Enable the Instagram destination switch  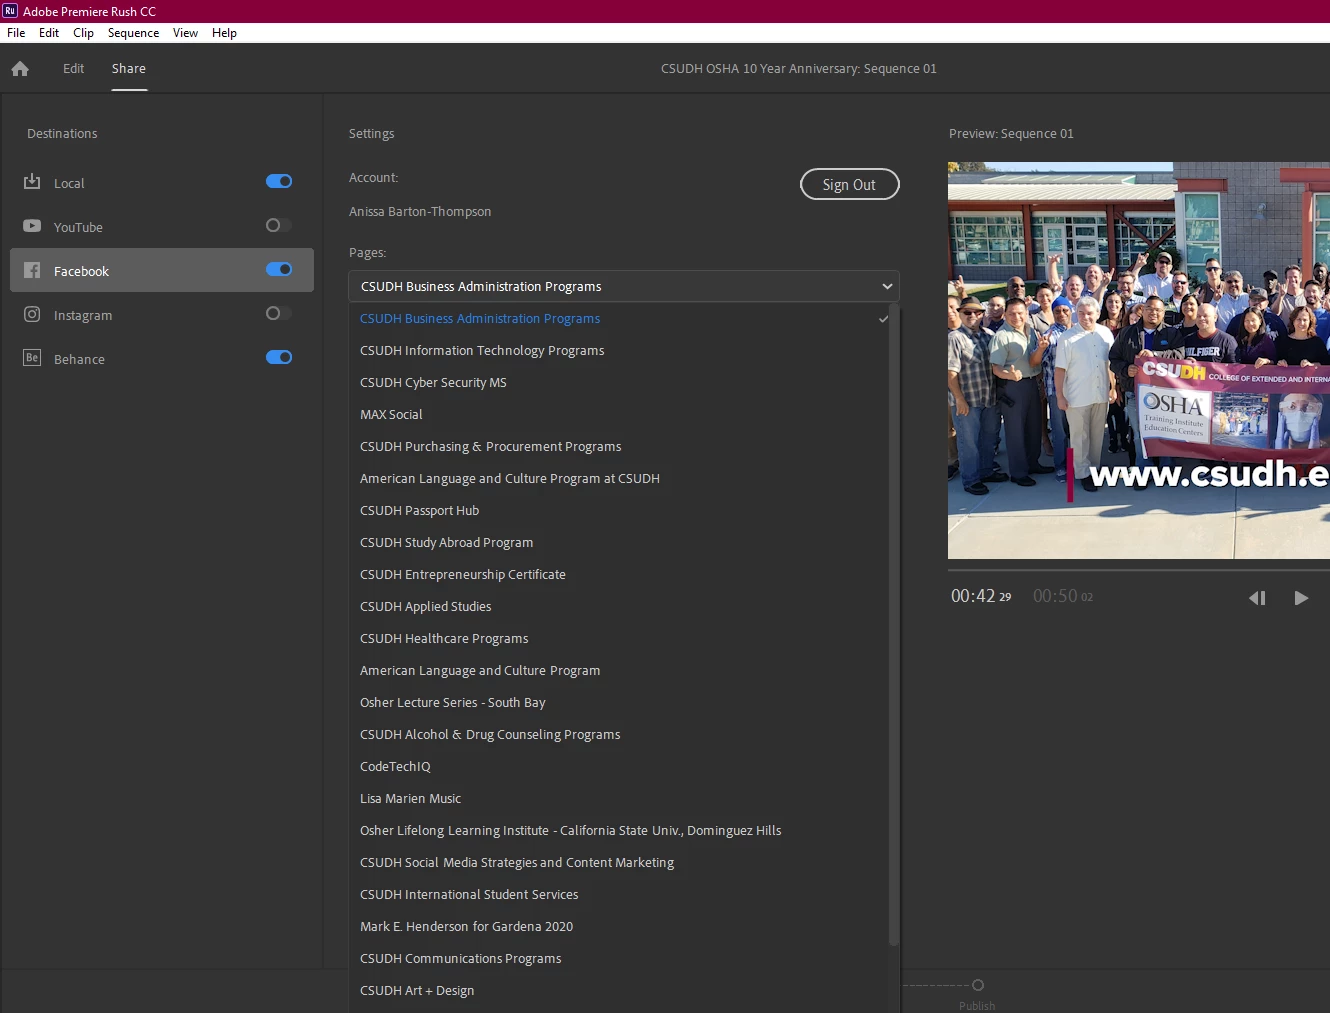279,313
